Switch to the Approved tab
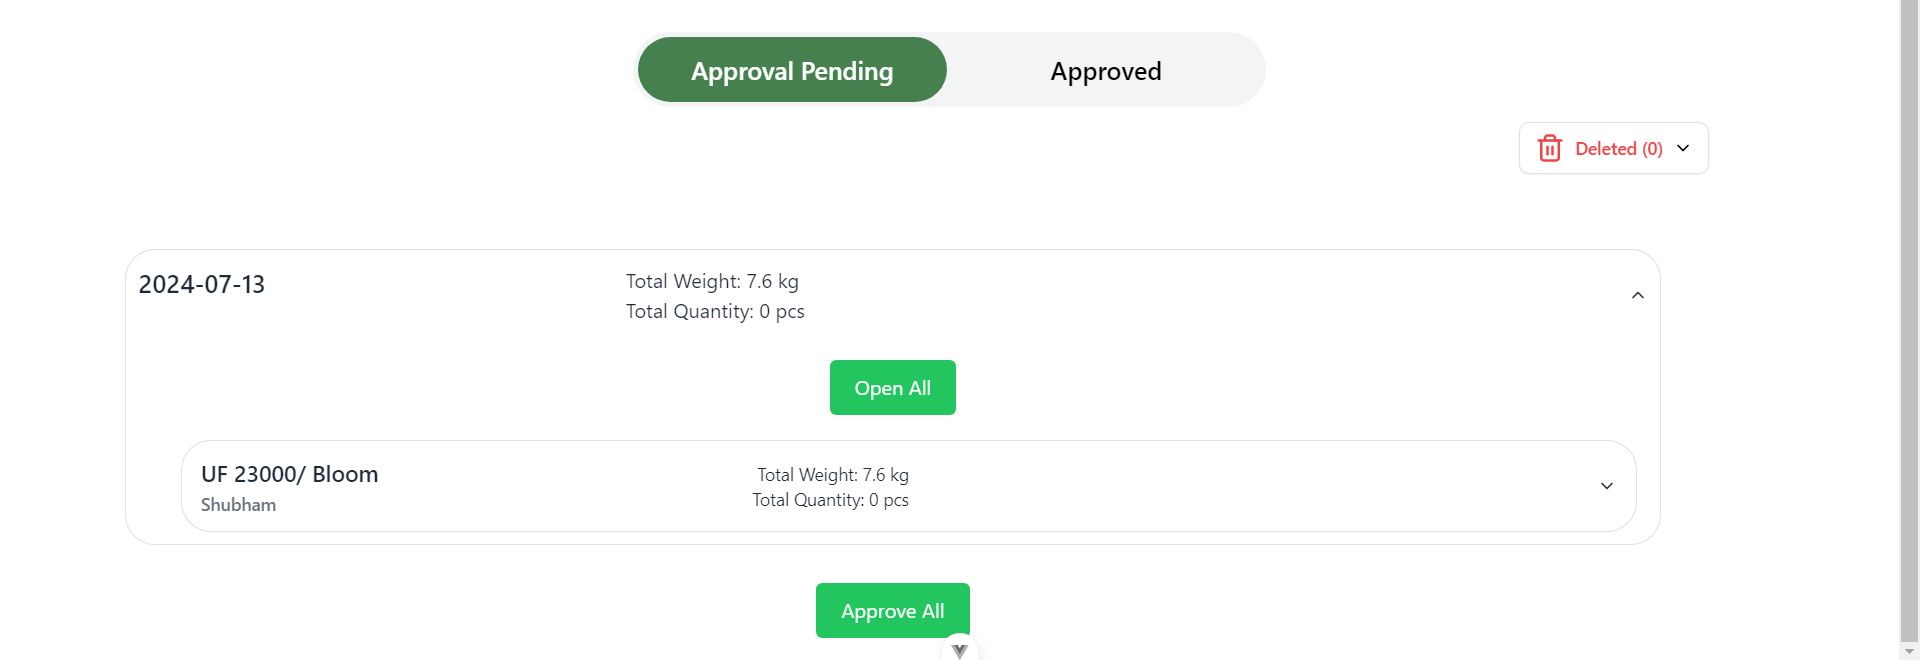 (1105, 71)
